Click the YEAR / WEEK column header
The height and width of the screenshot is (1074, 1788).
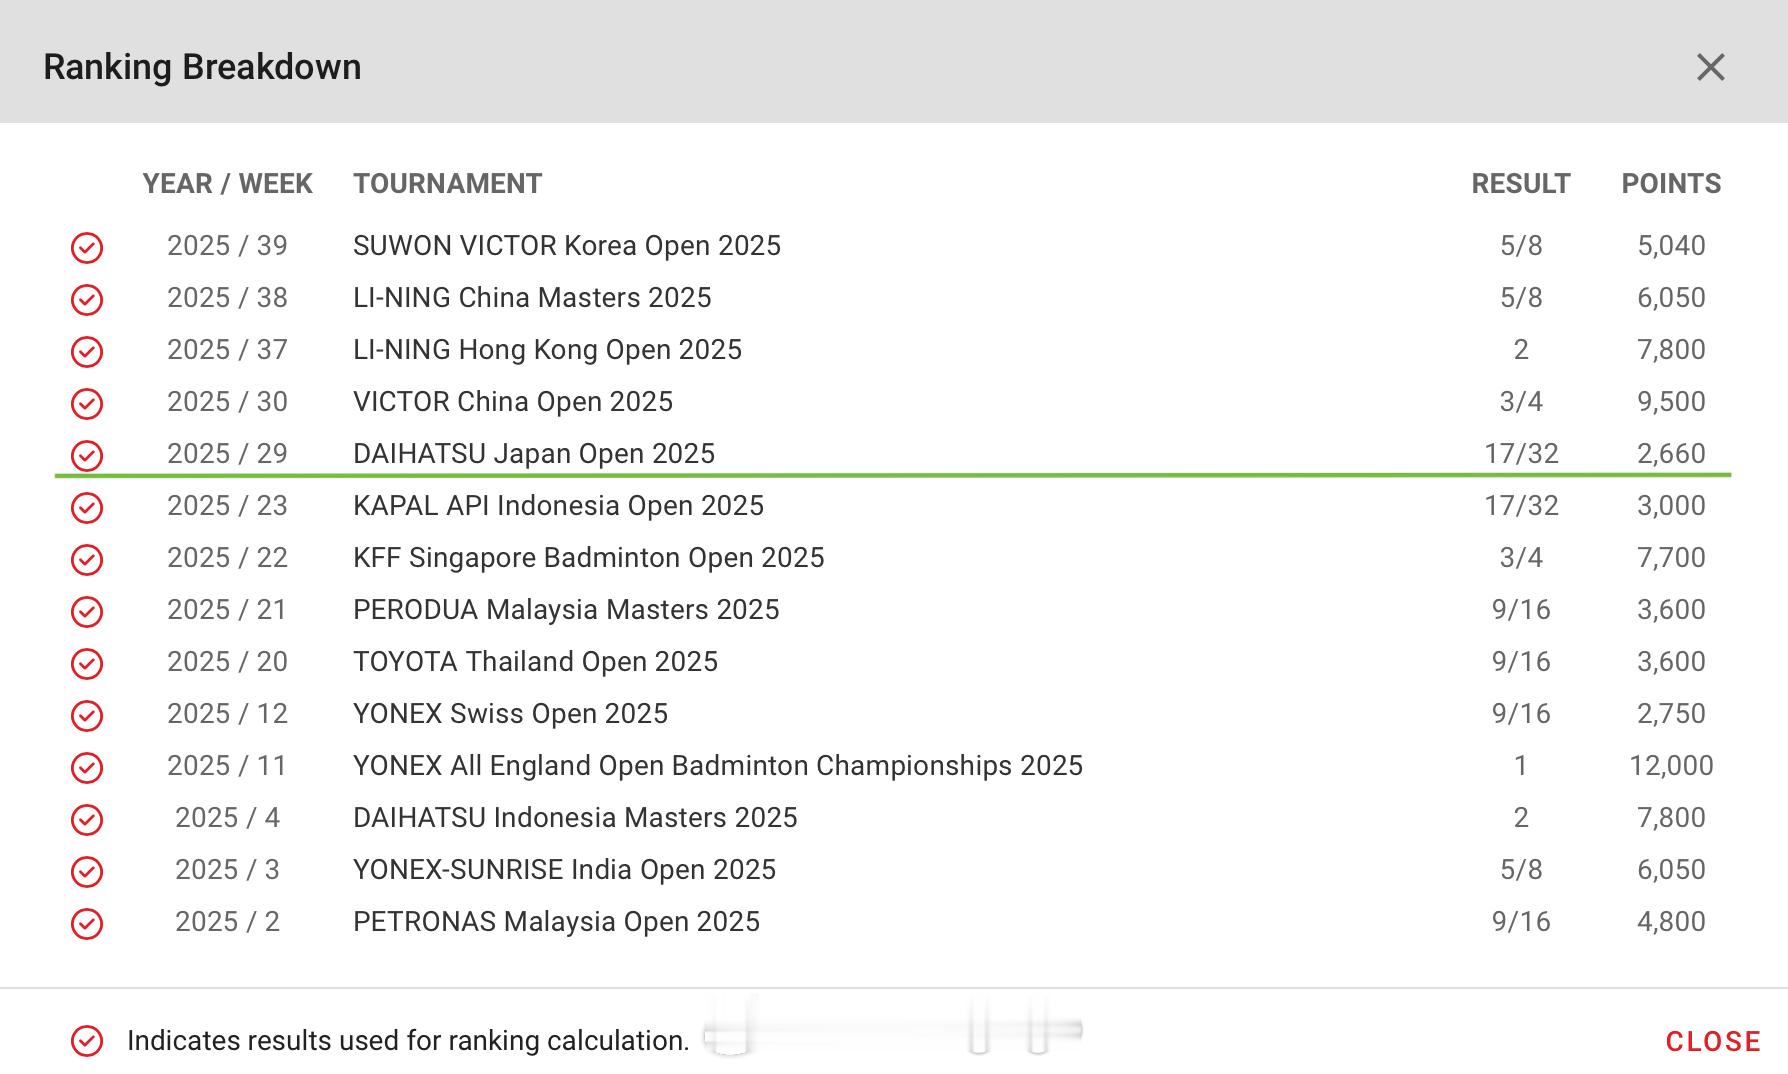tap(227, 184)
